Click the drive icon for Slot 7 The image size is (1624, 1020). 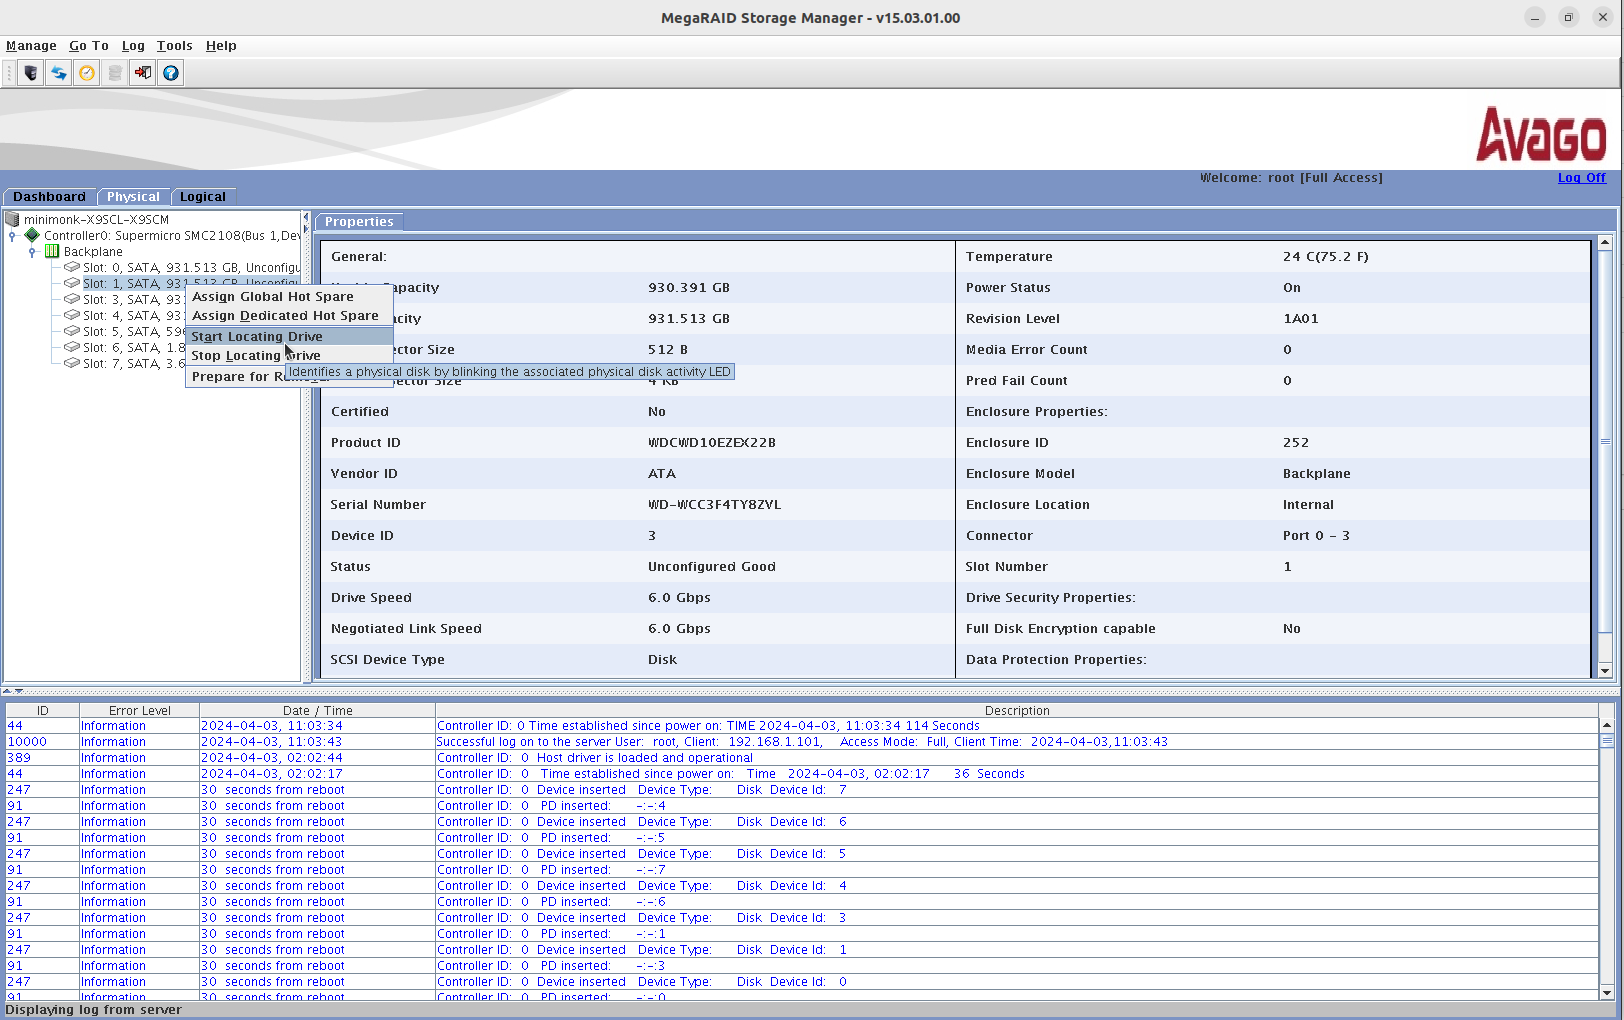tap(72, 363)
